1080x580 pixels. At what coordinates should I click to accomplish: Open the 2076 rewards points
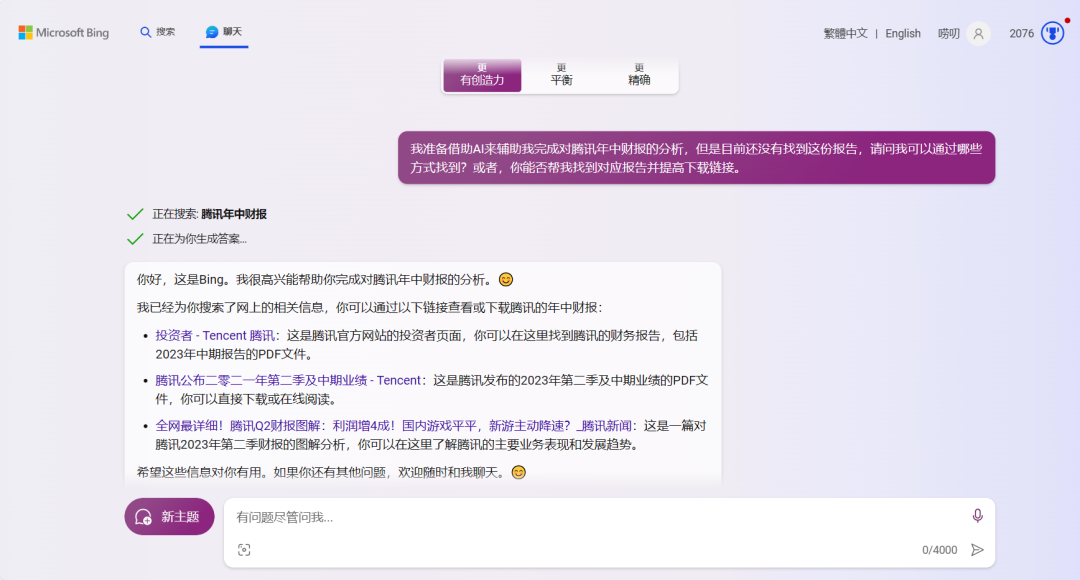click(1021, 33)
